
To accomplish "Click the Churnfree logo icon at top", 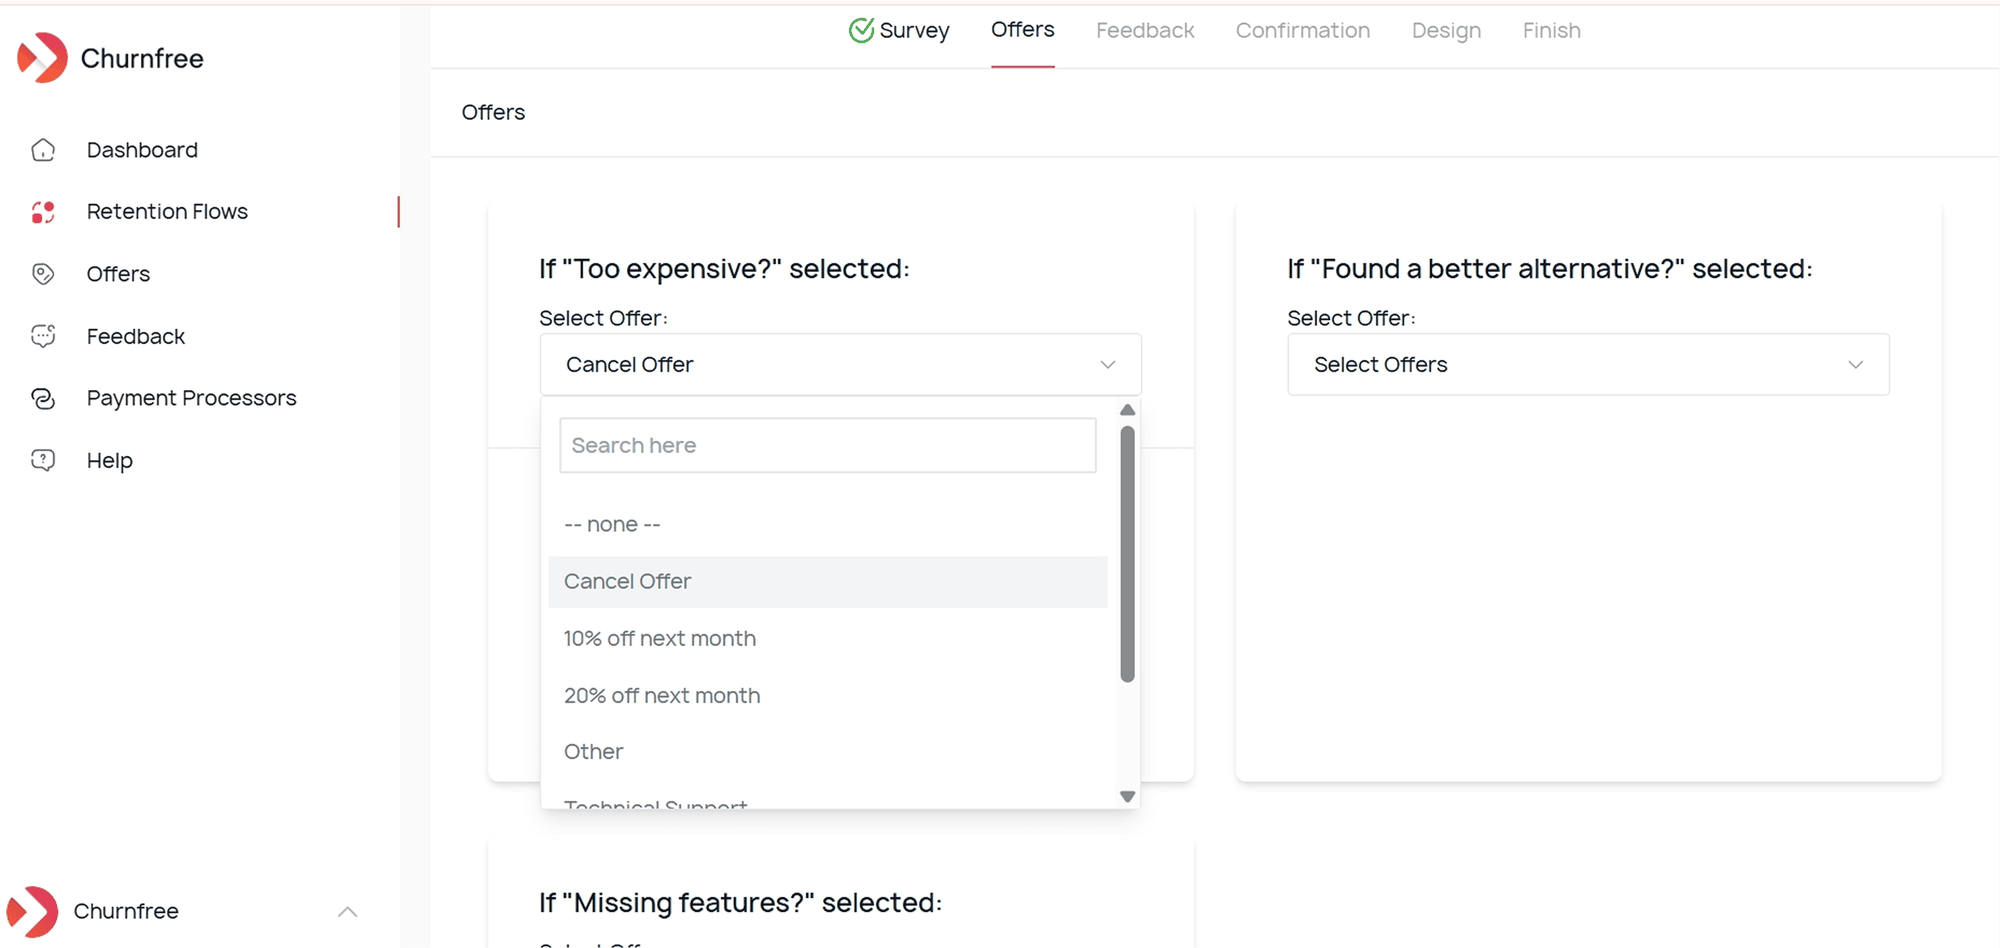I will (x=42, y=58).
